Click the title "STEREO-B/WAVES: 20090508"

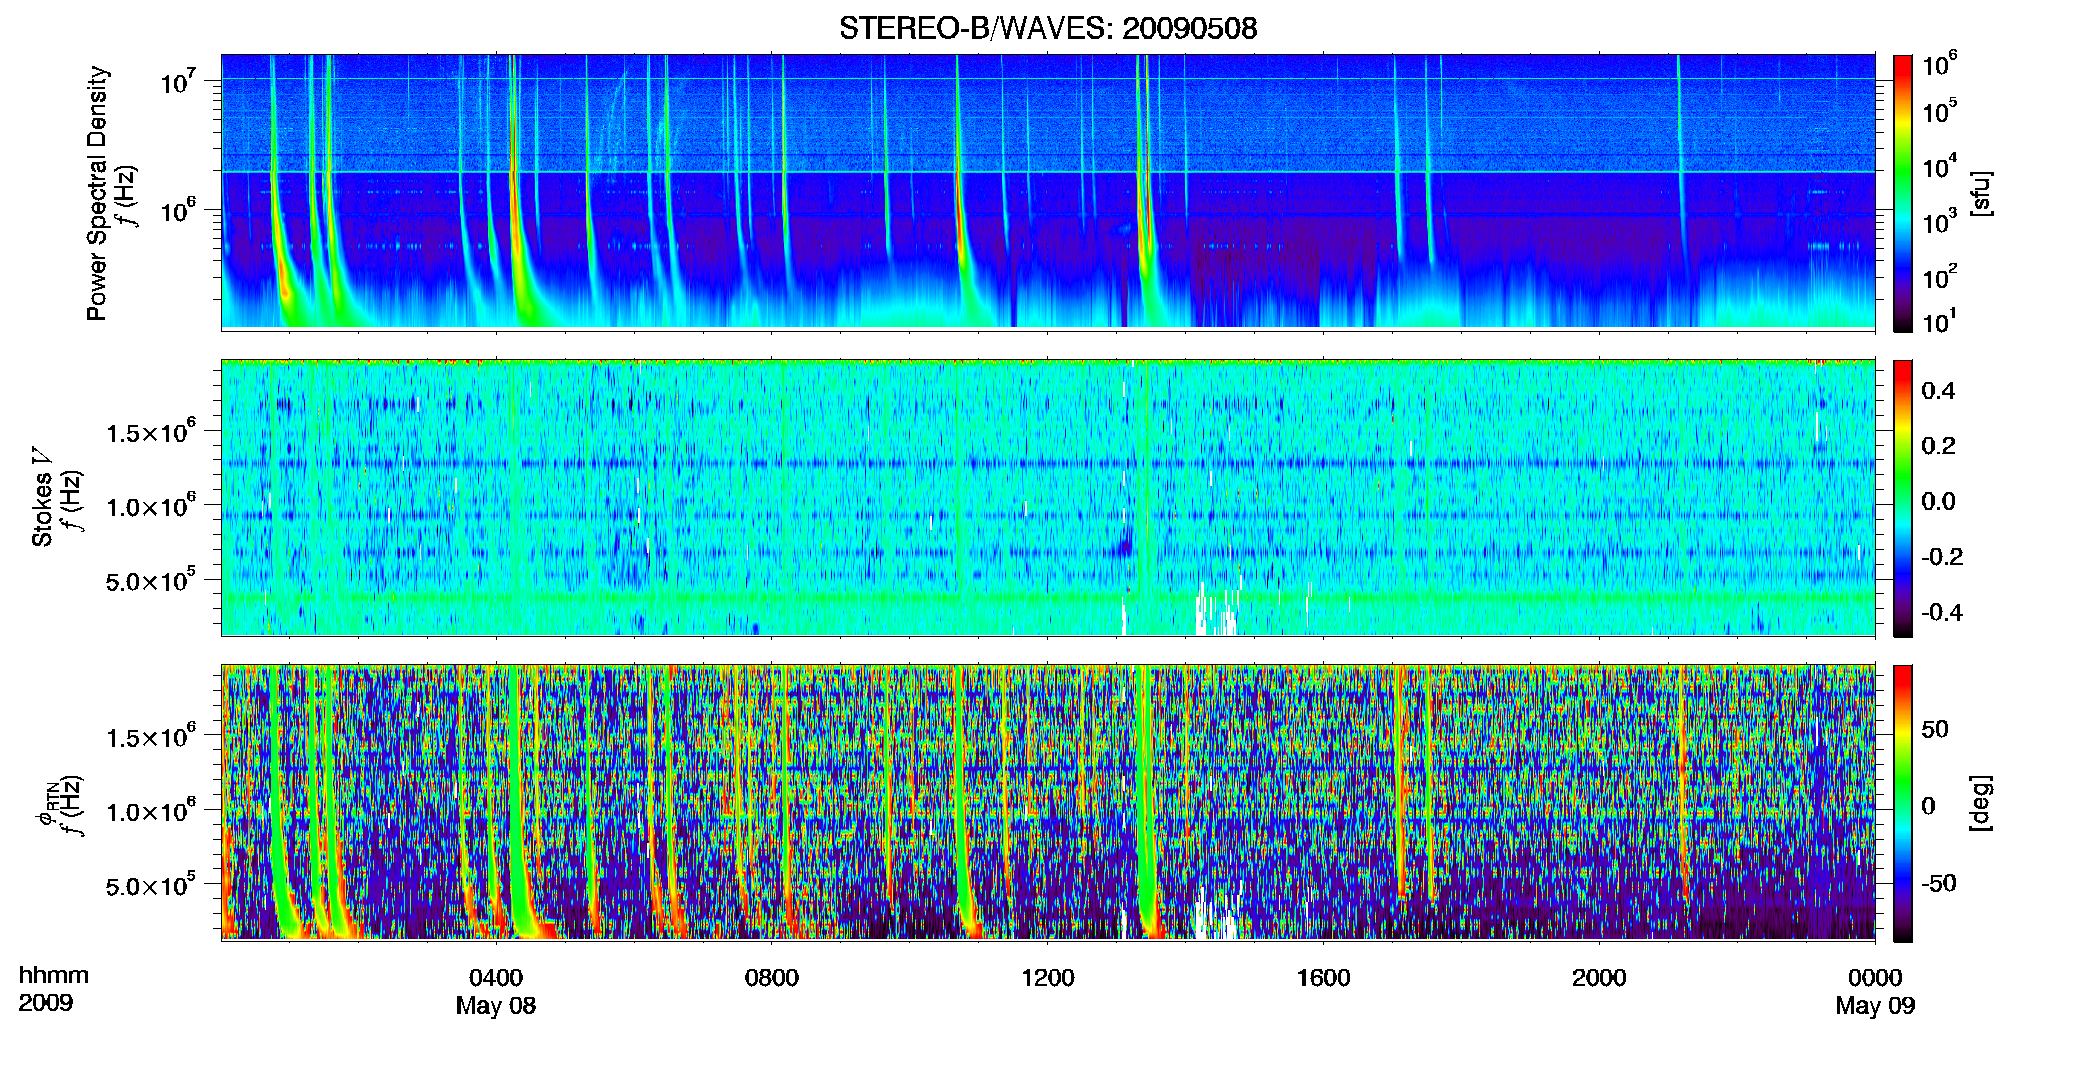1048,28
